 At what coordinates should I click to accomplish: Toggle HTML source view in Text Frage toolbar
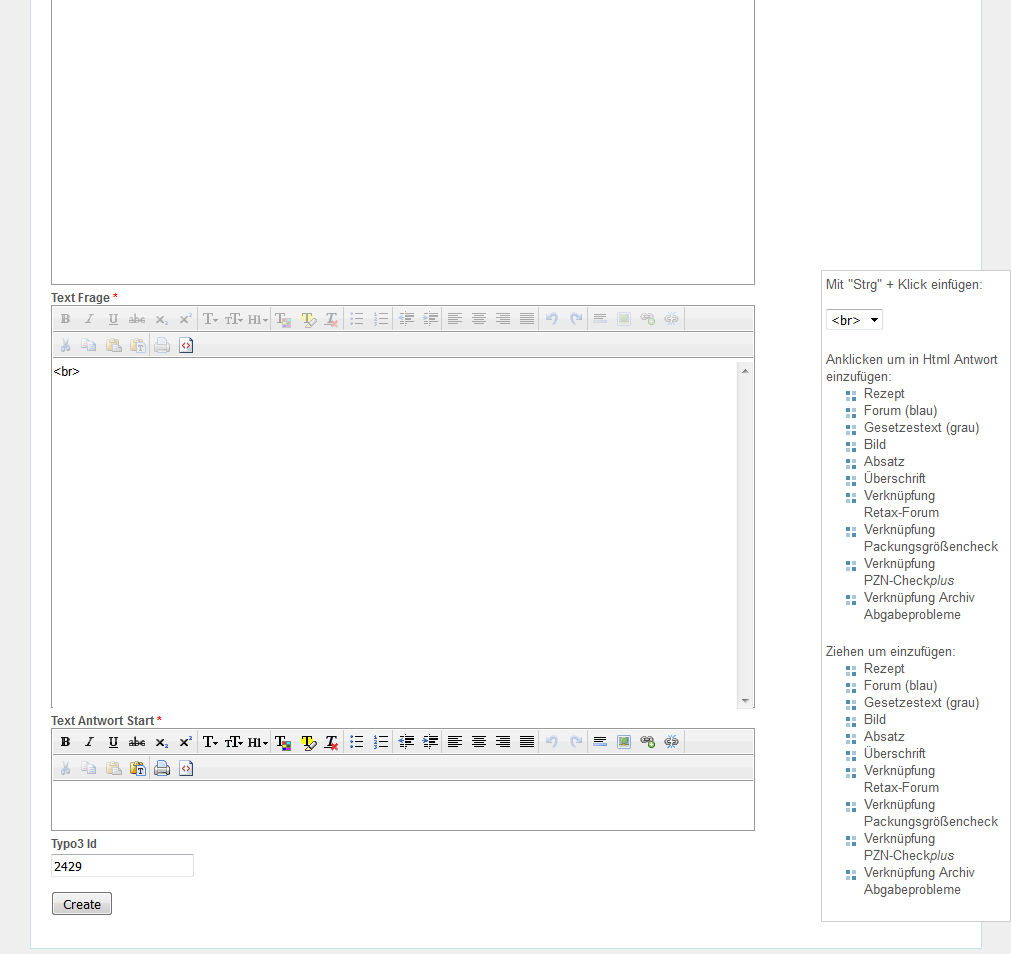click(x=186, y=346)
